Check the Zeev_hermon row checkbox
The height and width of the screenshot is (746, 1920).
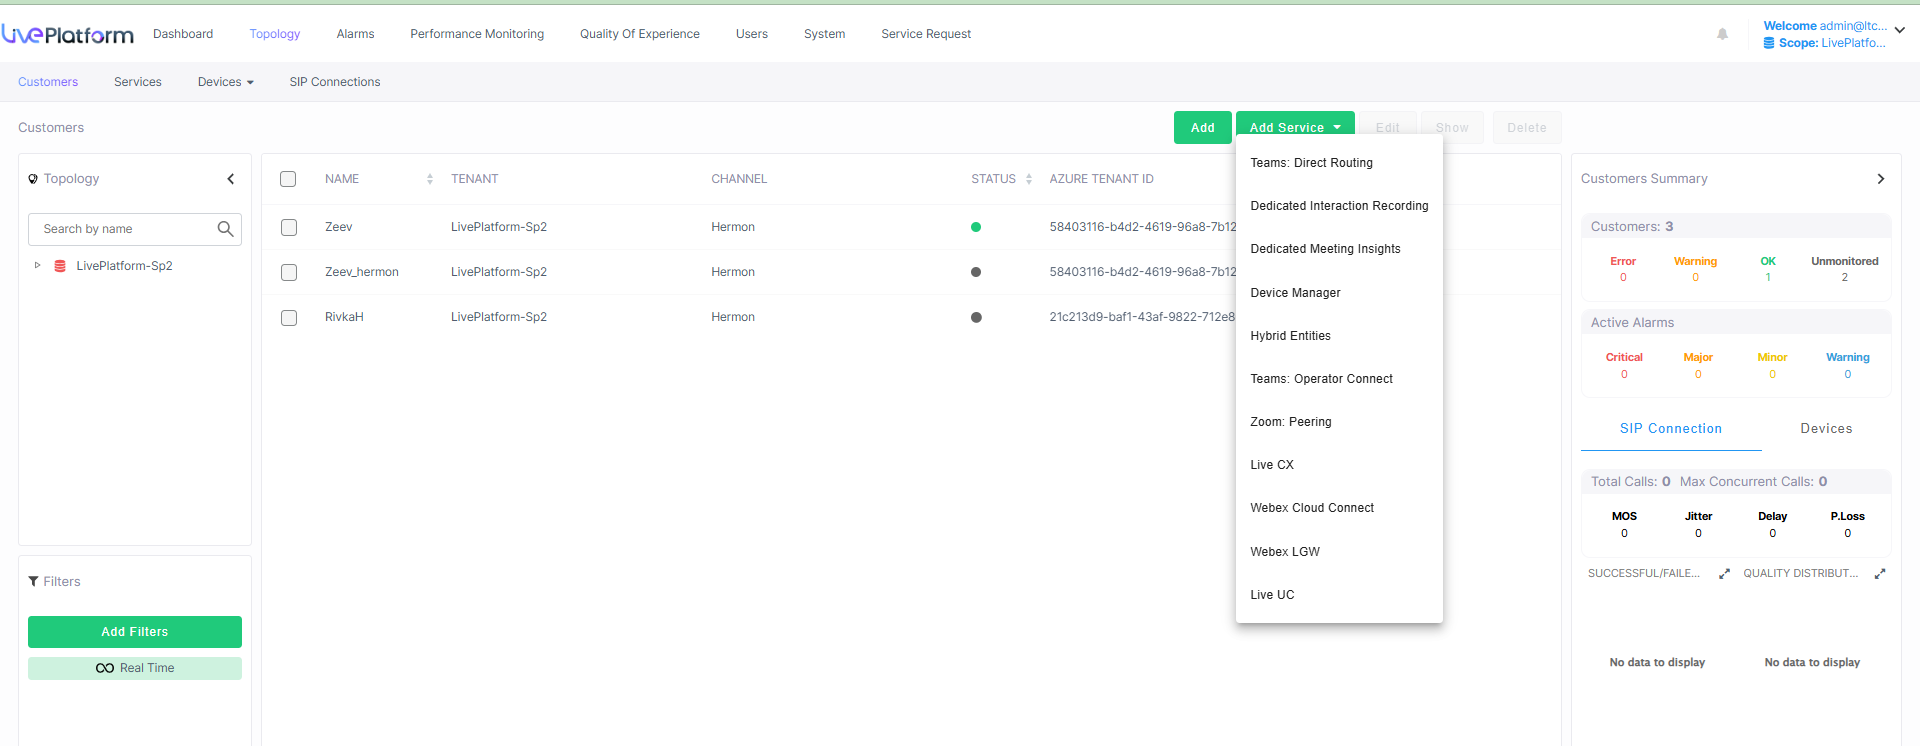(289, 273)
